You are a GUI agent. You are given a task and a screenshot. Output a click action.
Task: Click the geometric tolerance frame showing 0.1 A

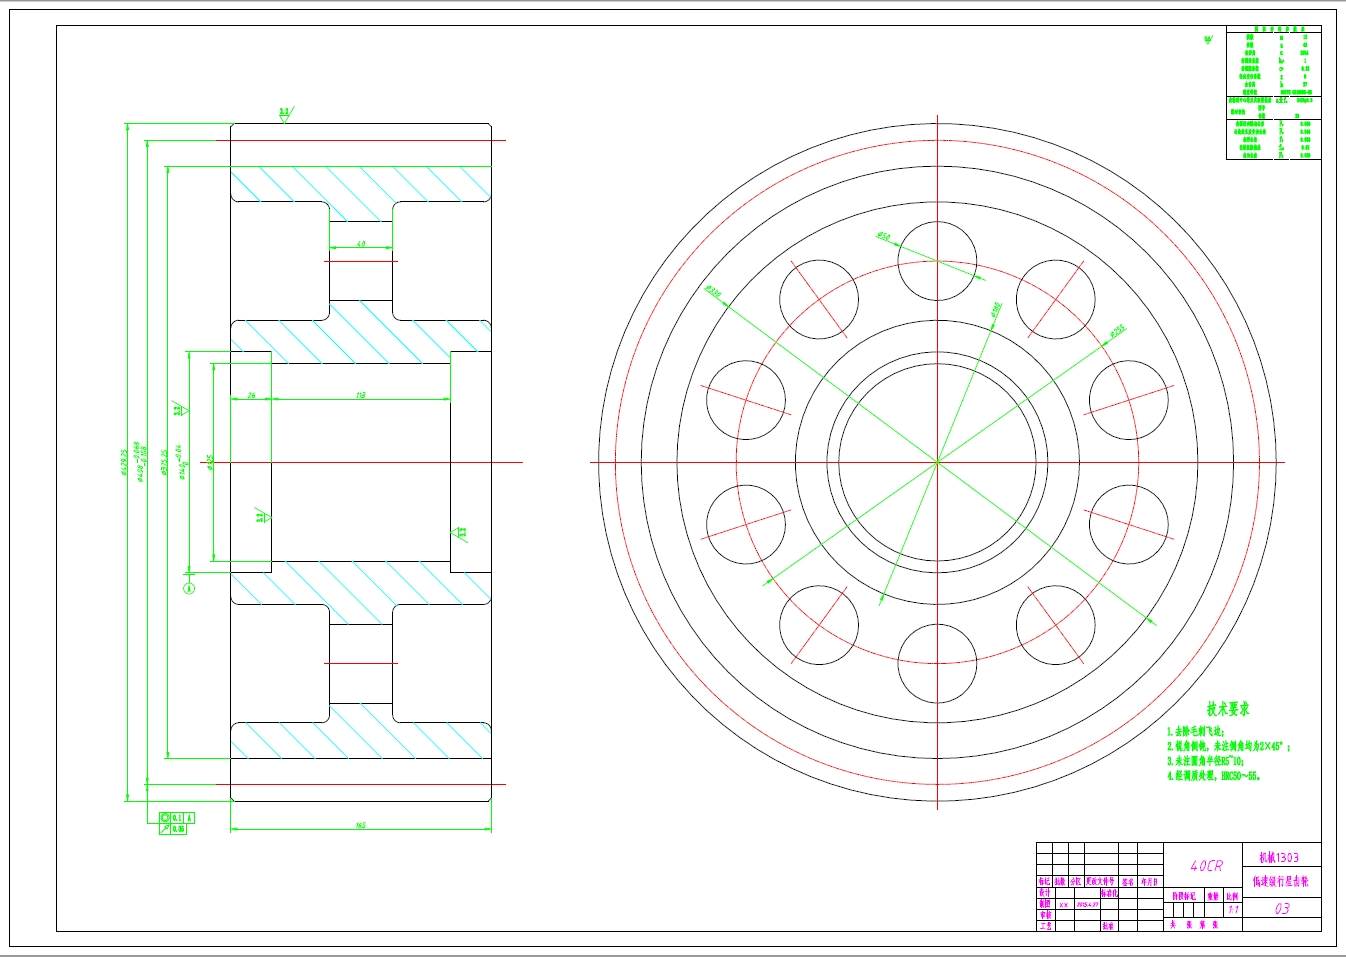[x=176, y=818]
